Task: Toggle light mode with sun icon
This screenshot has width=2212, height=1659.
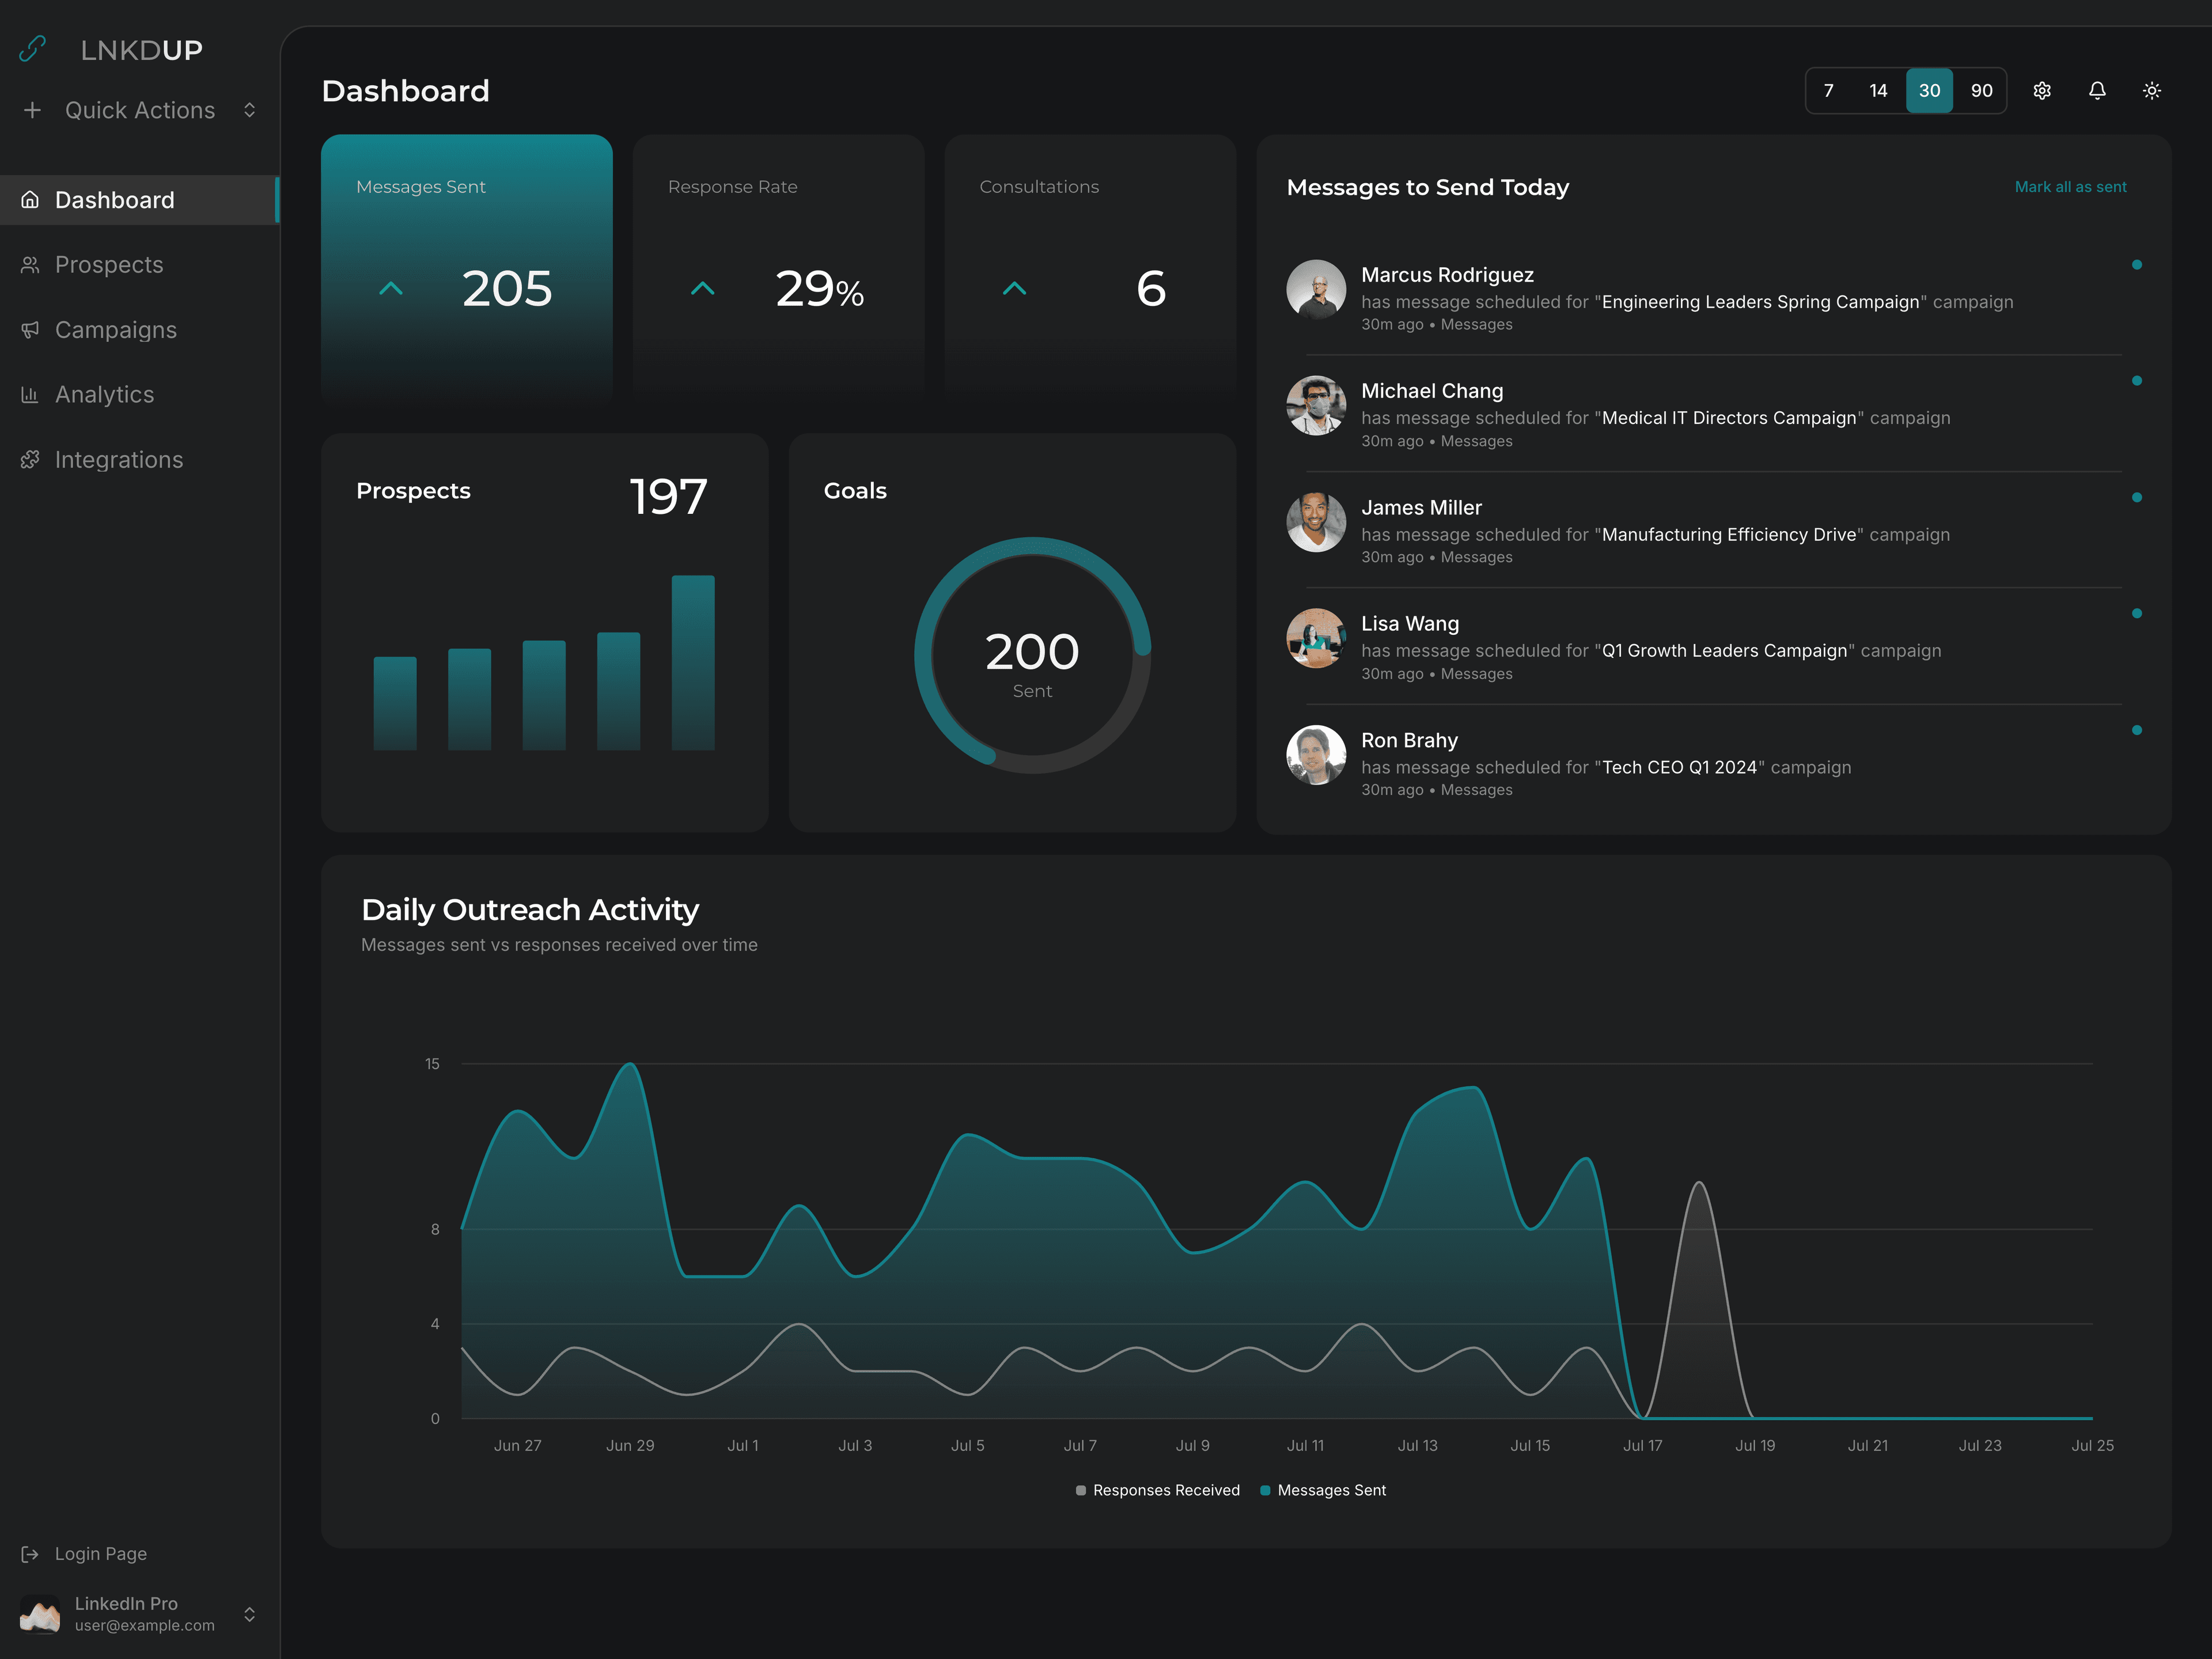Action: (x=2152, y=91)
